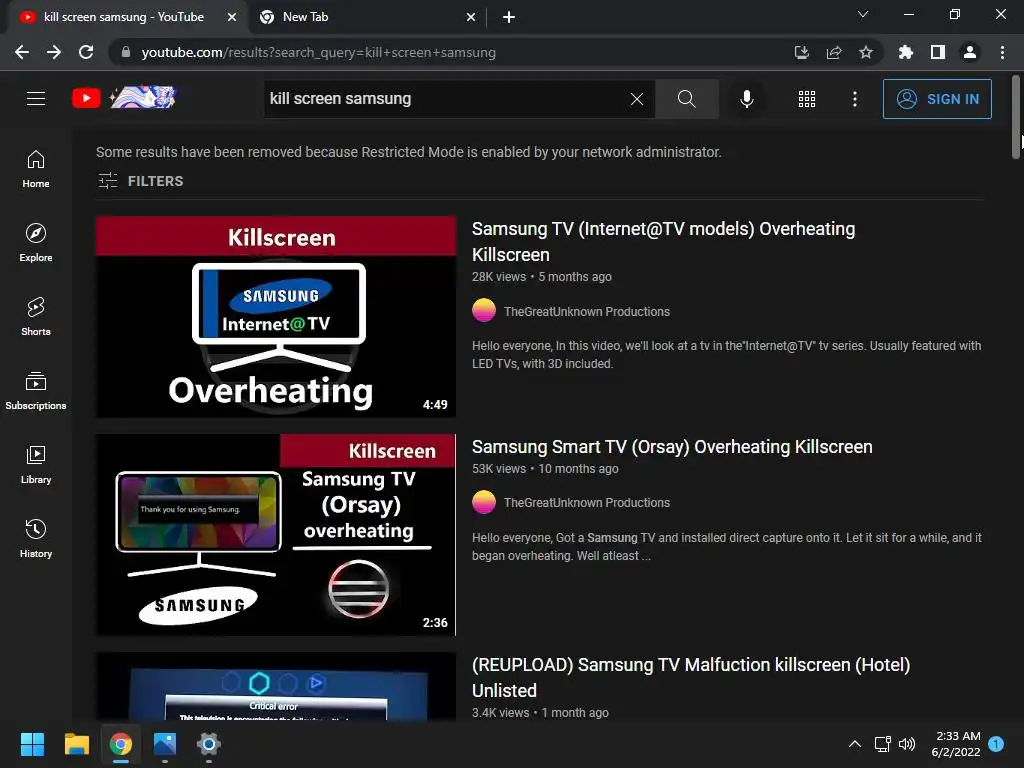Open the Hotel Malfunction killscreen thumbnail
The height and width of the screenshot is (768, 1024).
pyautogui.click(x=276, y=686)
